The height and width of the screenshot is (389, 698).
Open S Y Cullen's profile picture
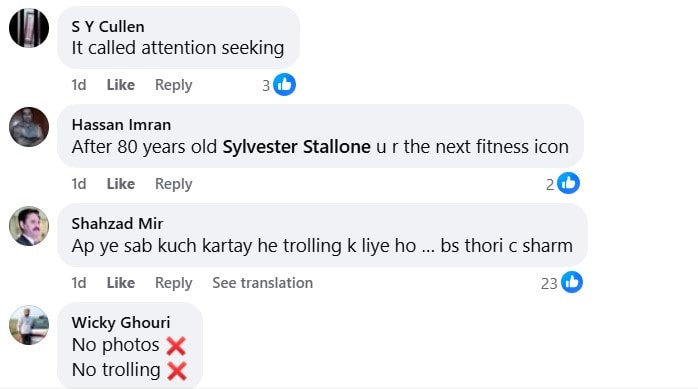[29, 28]
